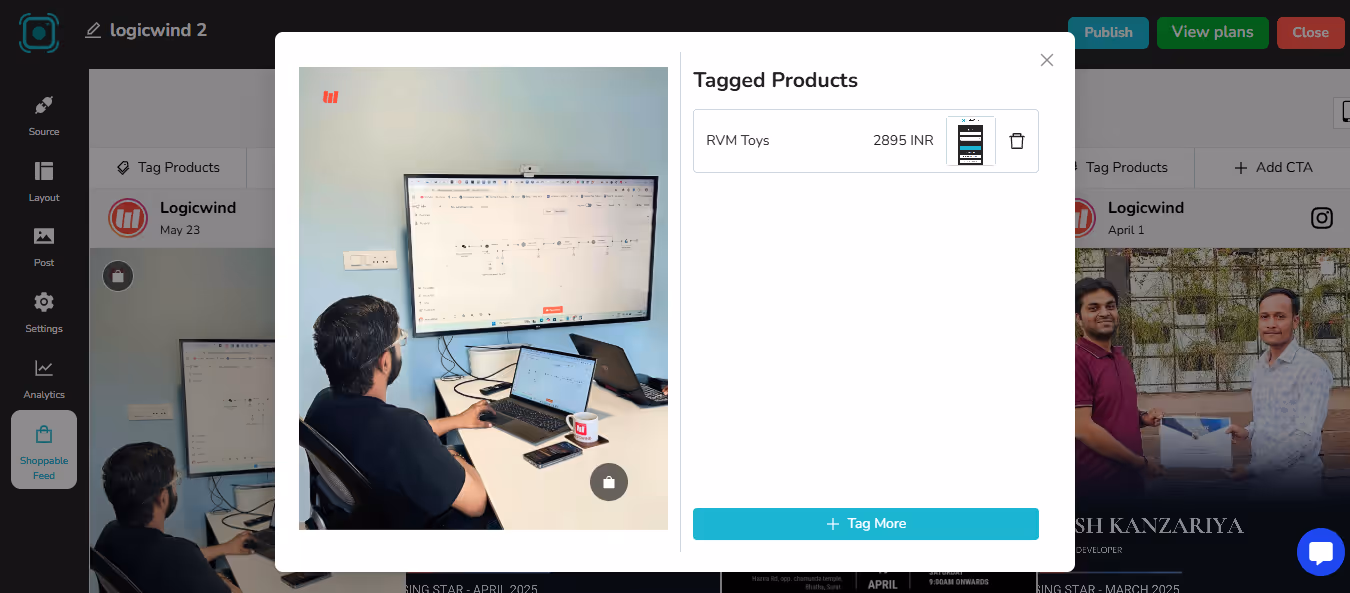Viewport: 1350px width, 593px height.
Task: Open the Settings sidebar section
Action: click(44, 313)
